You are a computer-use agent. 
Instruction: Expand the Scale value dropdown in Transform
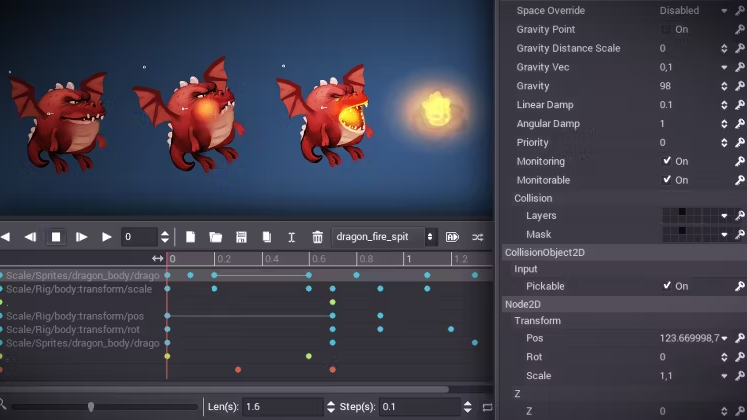pos(724,376)
